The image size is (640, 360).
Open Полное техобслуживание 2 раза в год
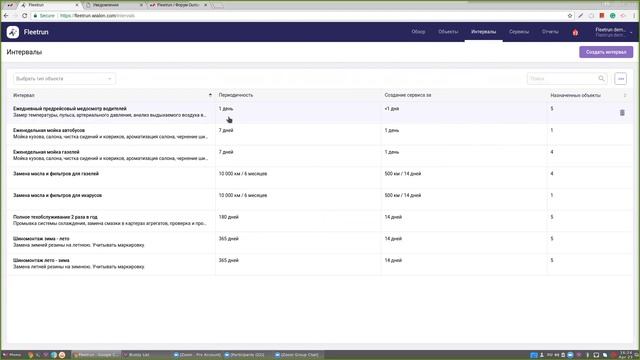tap(55, 217)
